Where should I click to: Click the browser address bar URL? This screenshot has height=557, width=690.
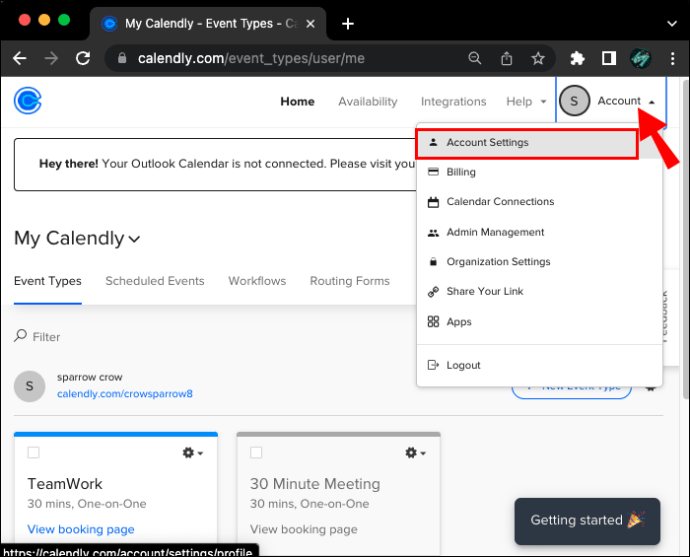click(x=251, y=58)
